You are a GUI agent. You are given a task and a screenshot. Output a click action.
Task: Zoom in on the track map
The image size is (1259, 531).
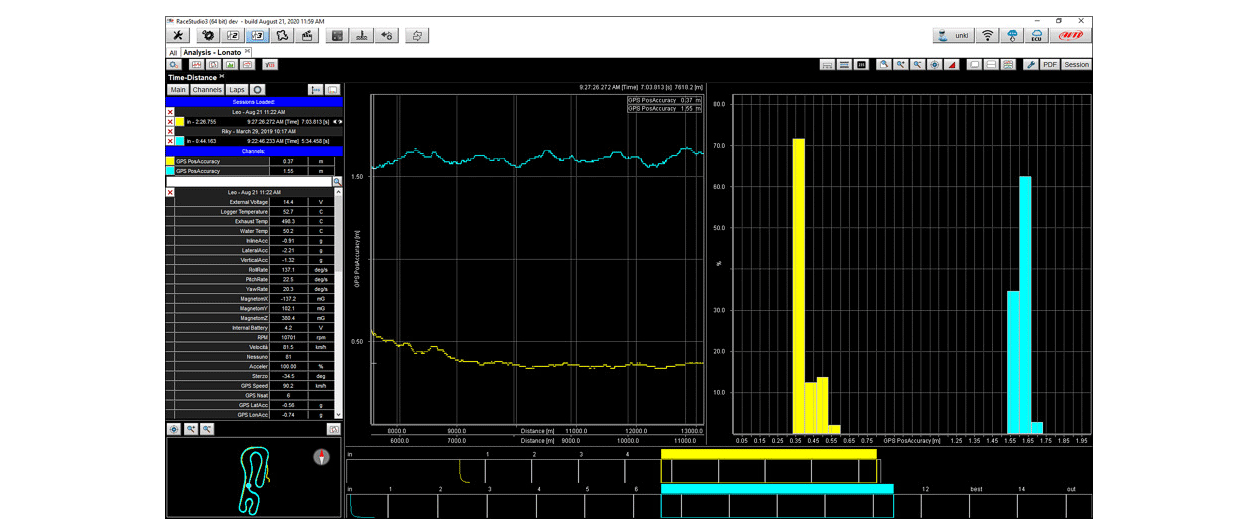point(190,429)
